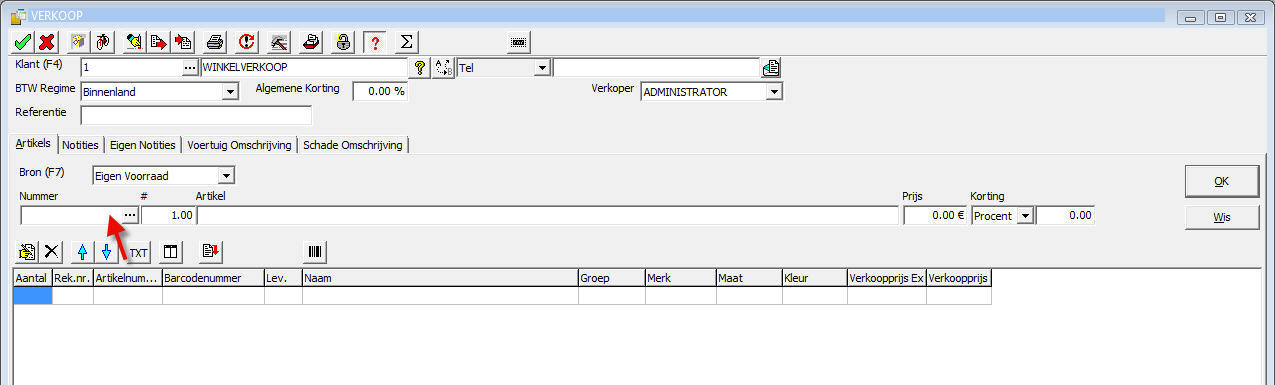Confirm the sale with the green checkmark

point(22,42)
